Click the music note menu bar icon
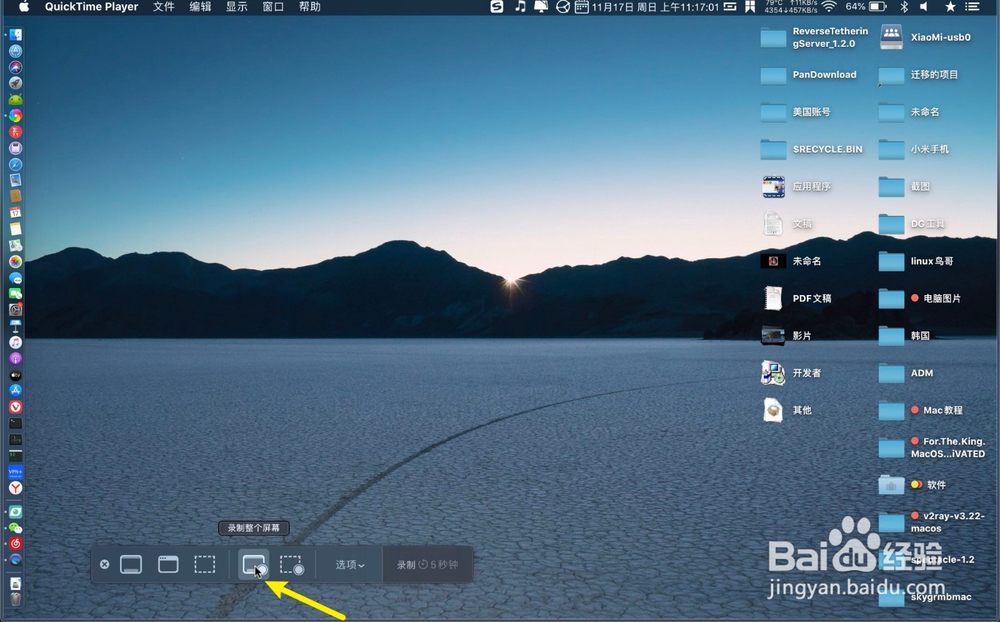 [520, 6]
